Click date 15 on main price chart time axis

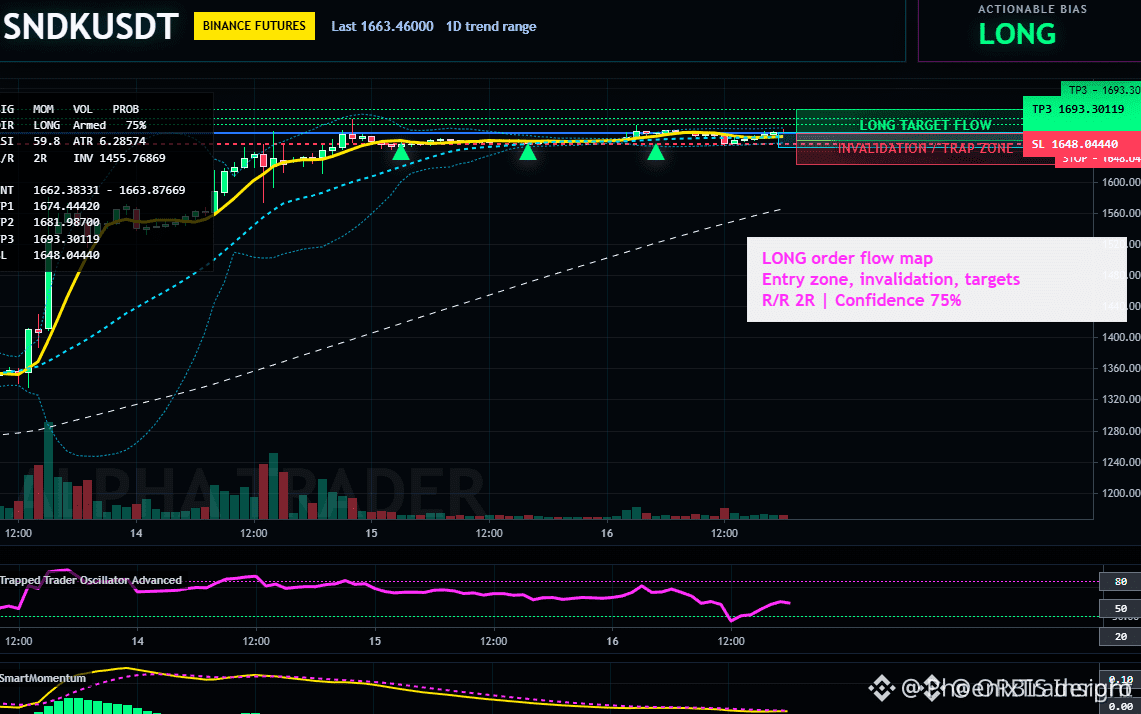(371, 533)
